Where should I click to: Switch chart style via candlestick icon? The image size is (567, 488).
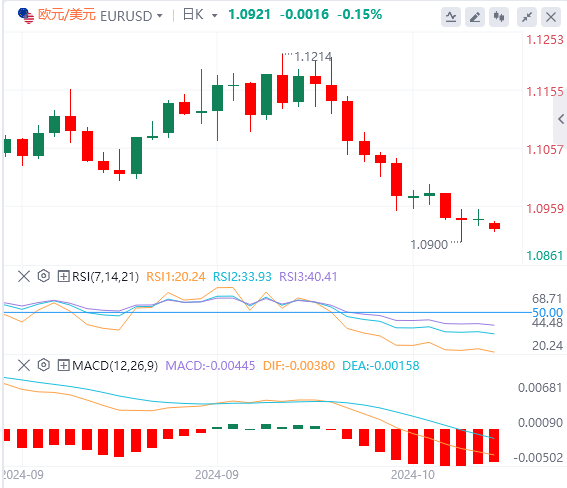pos(499,17)
